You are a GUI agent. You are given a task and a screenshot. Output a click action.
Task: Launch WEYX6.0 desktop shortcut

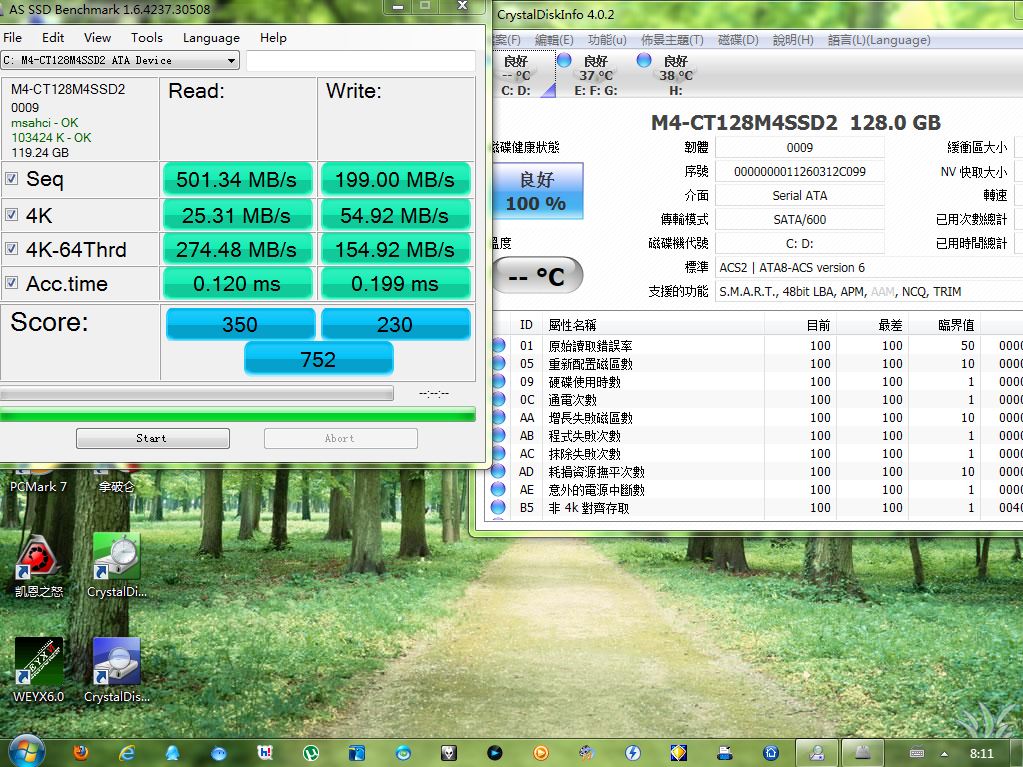pos(38,670)
